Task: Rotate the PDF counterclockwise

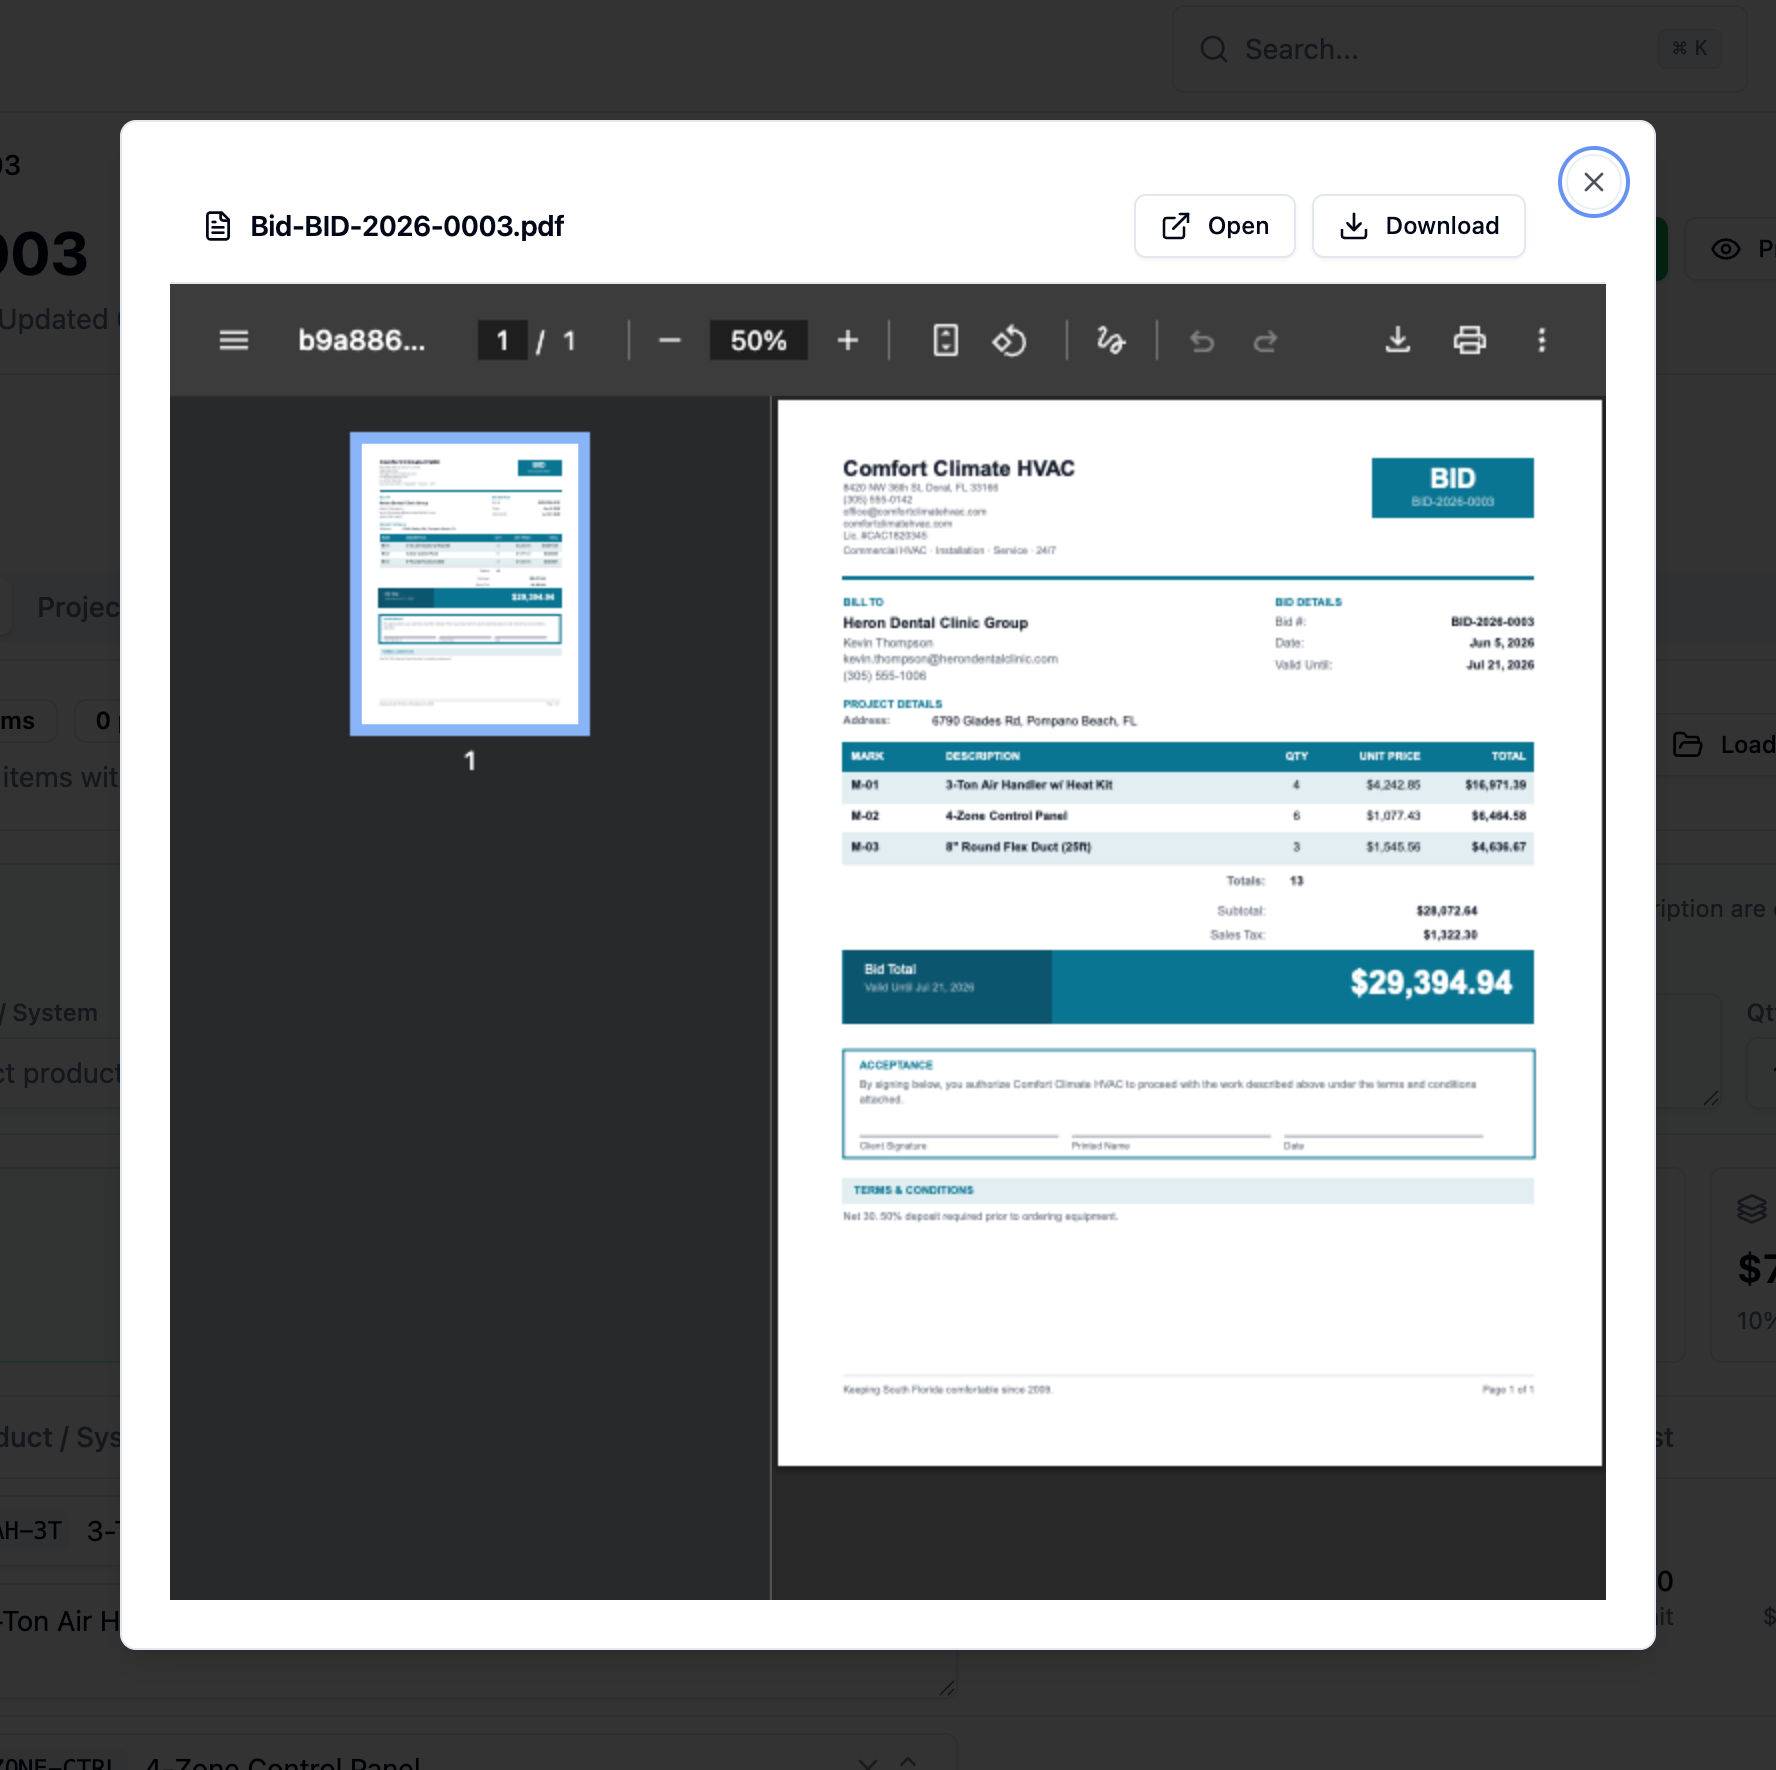Action: pyautogui.click(x=1009, y=341)
